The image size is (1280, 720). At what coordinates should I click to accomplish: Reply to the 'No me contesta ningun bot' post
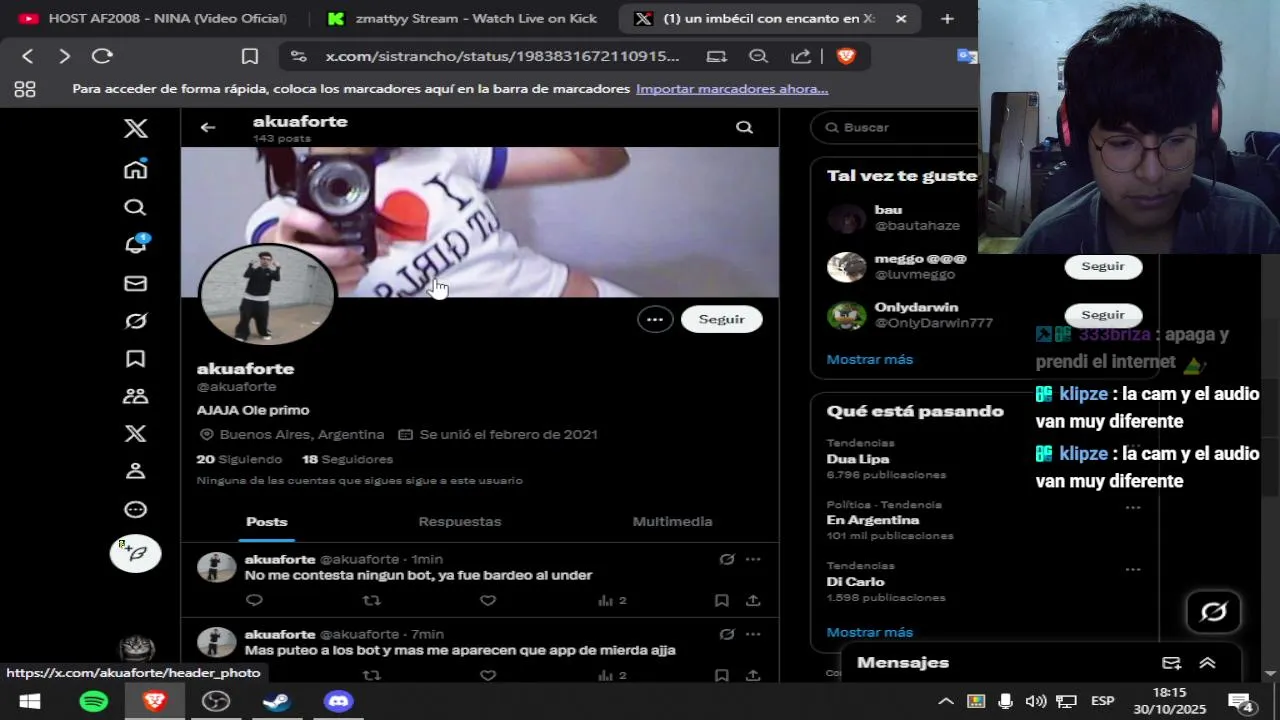click(254, 600)
